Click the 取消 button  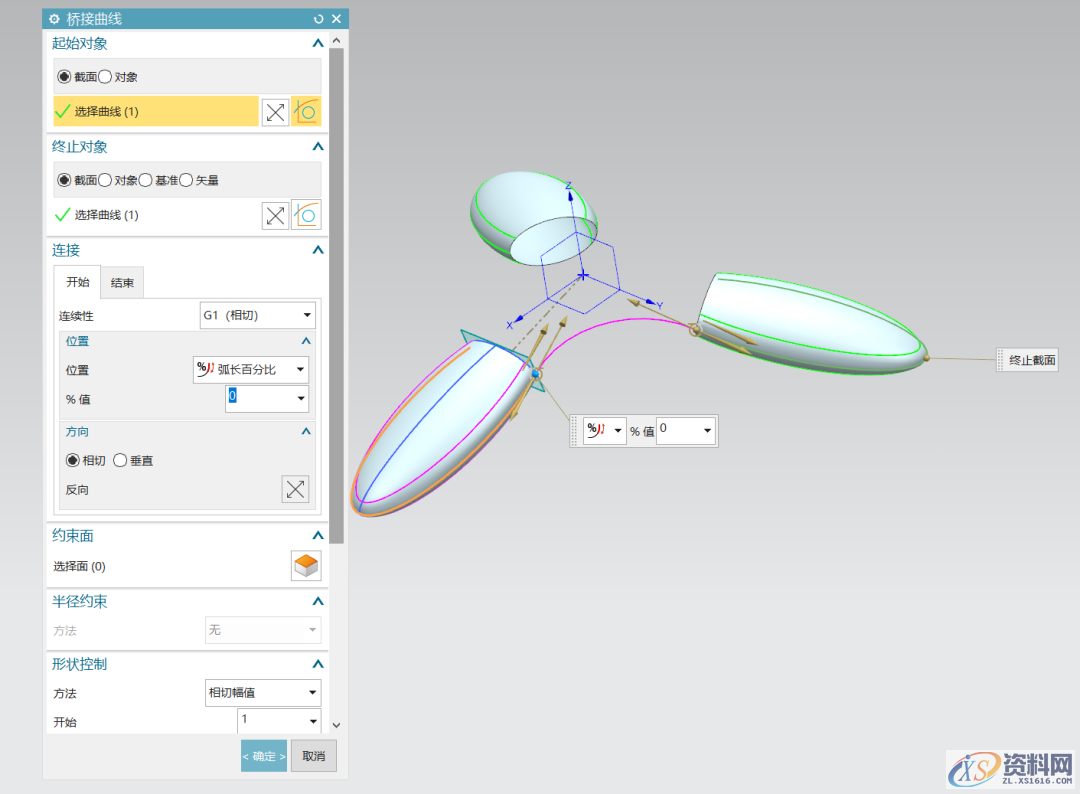point(314,756)
